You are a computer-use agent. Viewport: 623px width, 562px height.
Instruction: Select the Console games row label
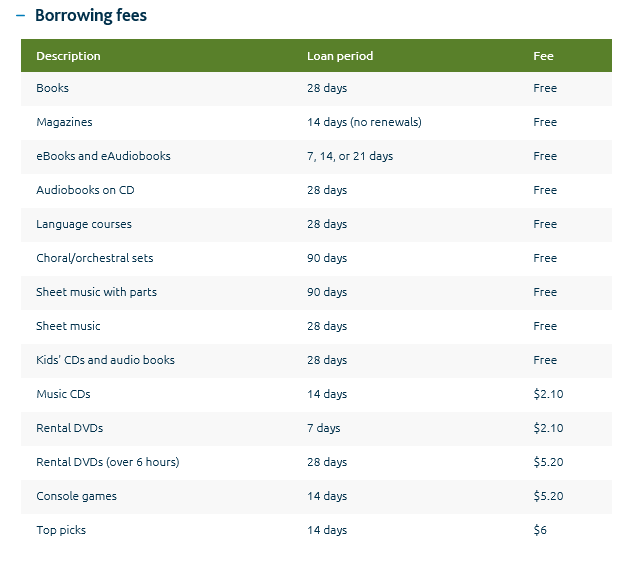click(76, 496)
